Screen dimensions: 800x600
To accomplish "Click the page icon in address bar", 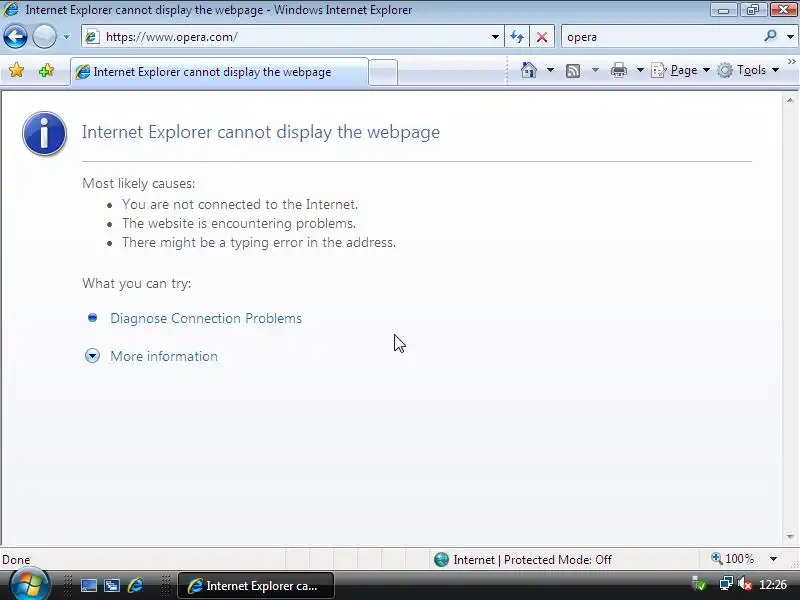I will tap(92, 37).
